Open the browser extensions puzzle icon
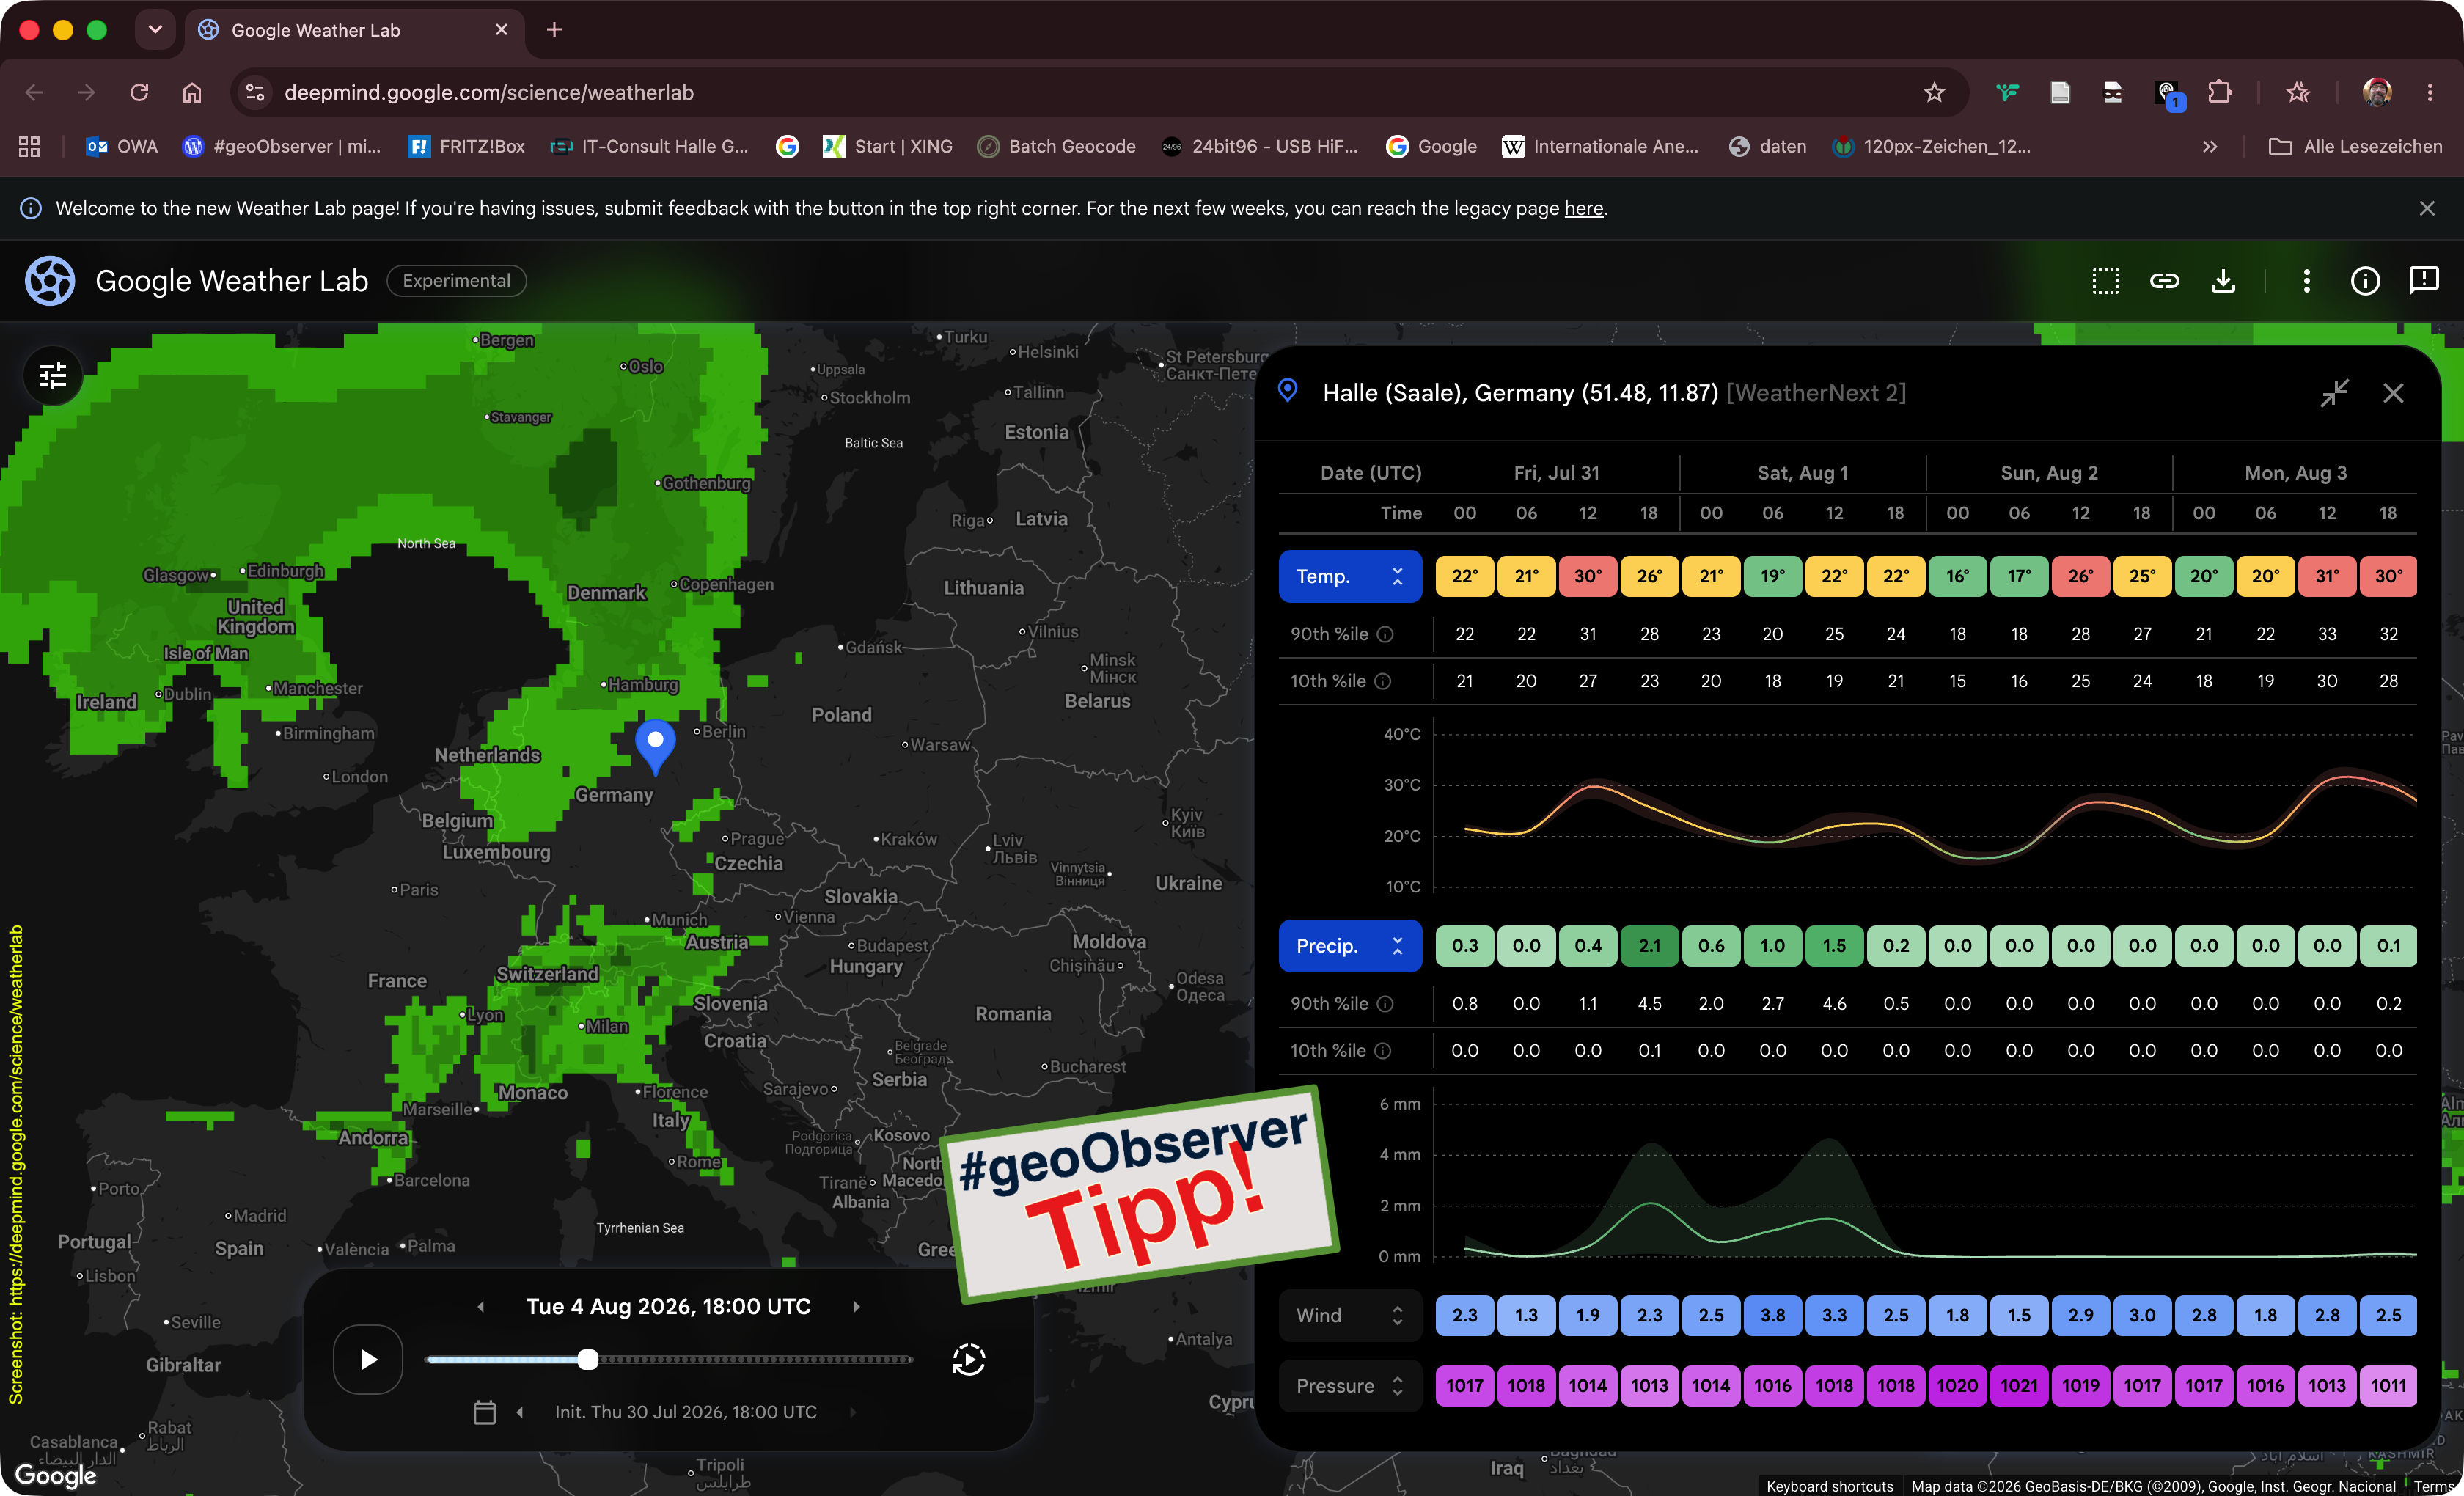This screenshot has height=1496, width=2464. point(2220,93)
